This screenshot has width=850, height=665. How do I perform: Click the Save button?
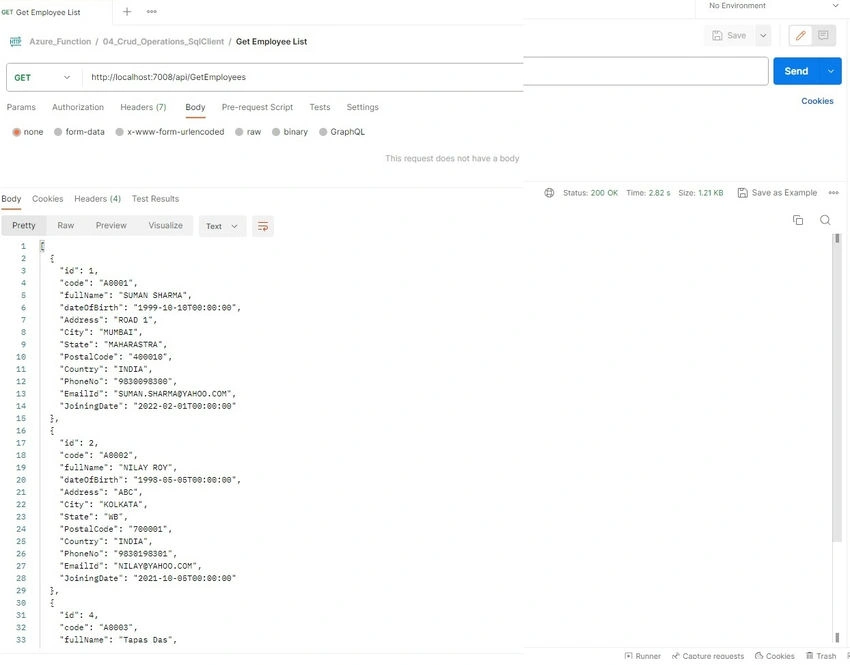tap(729, 36)
